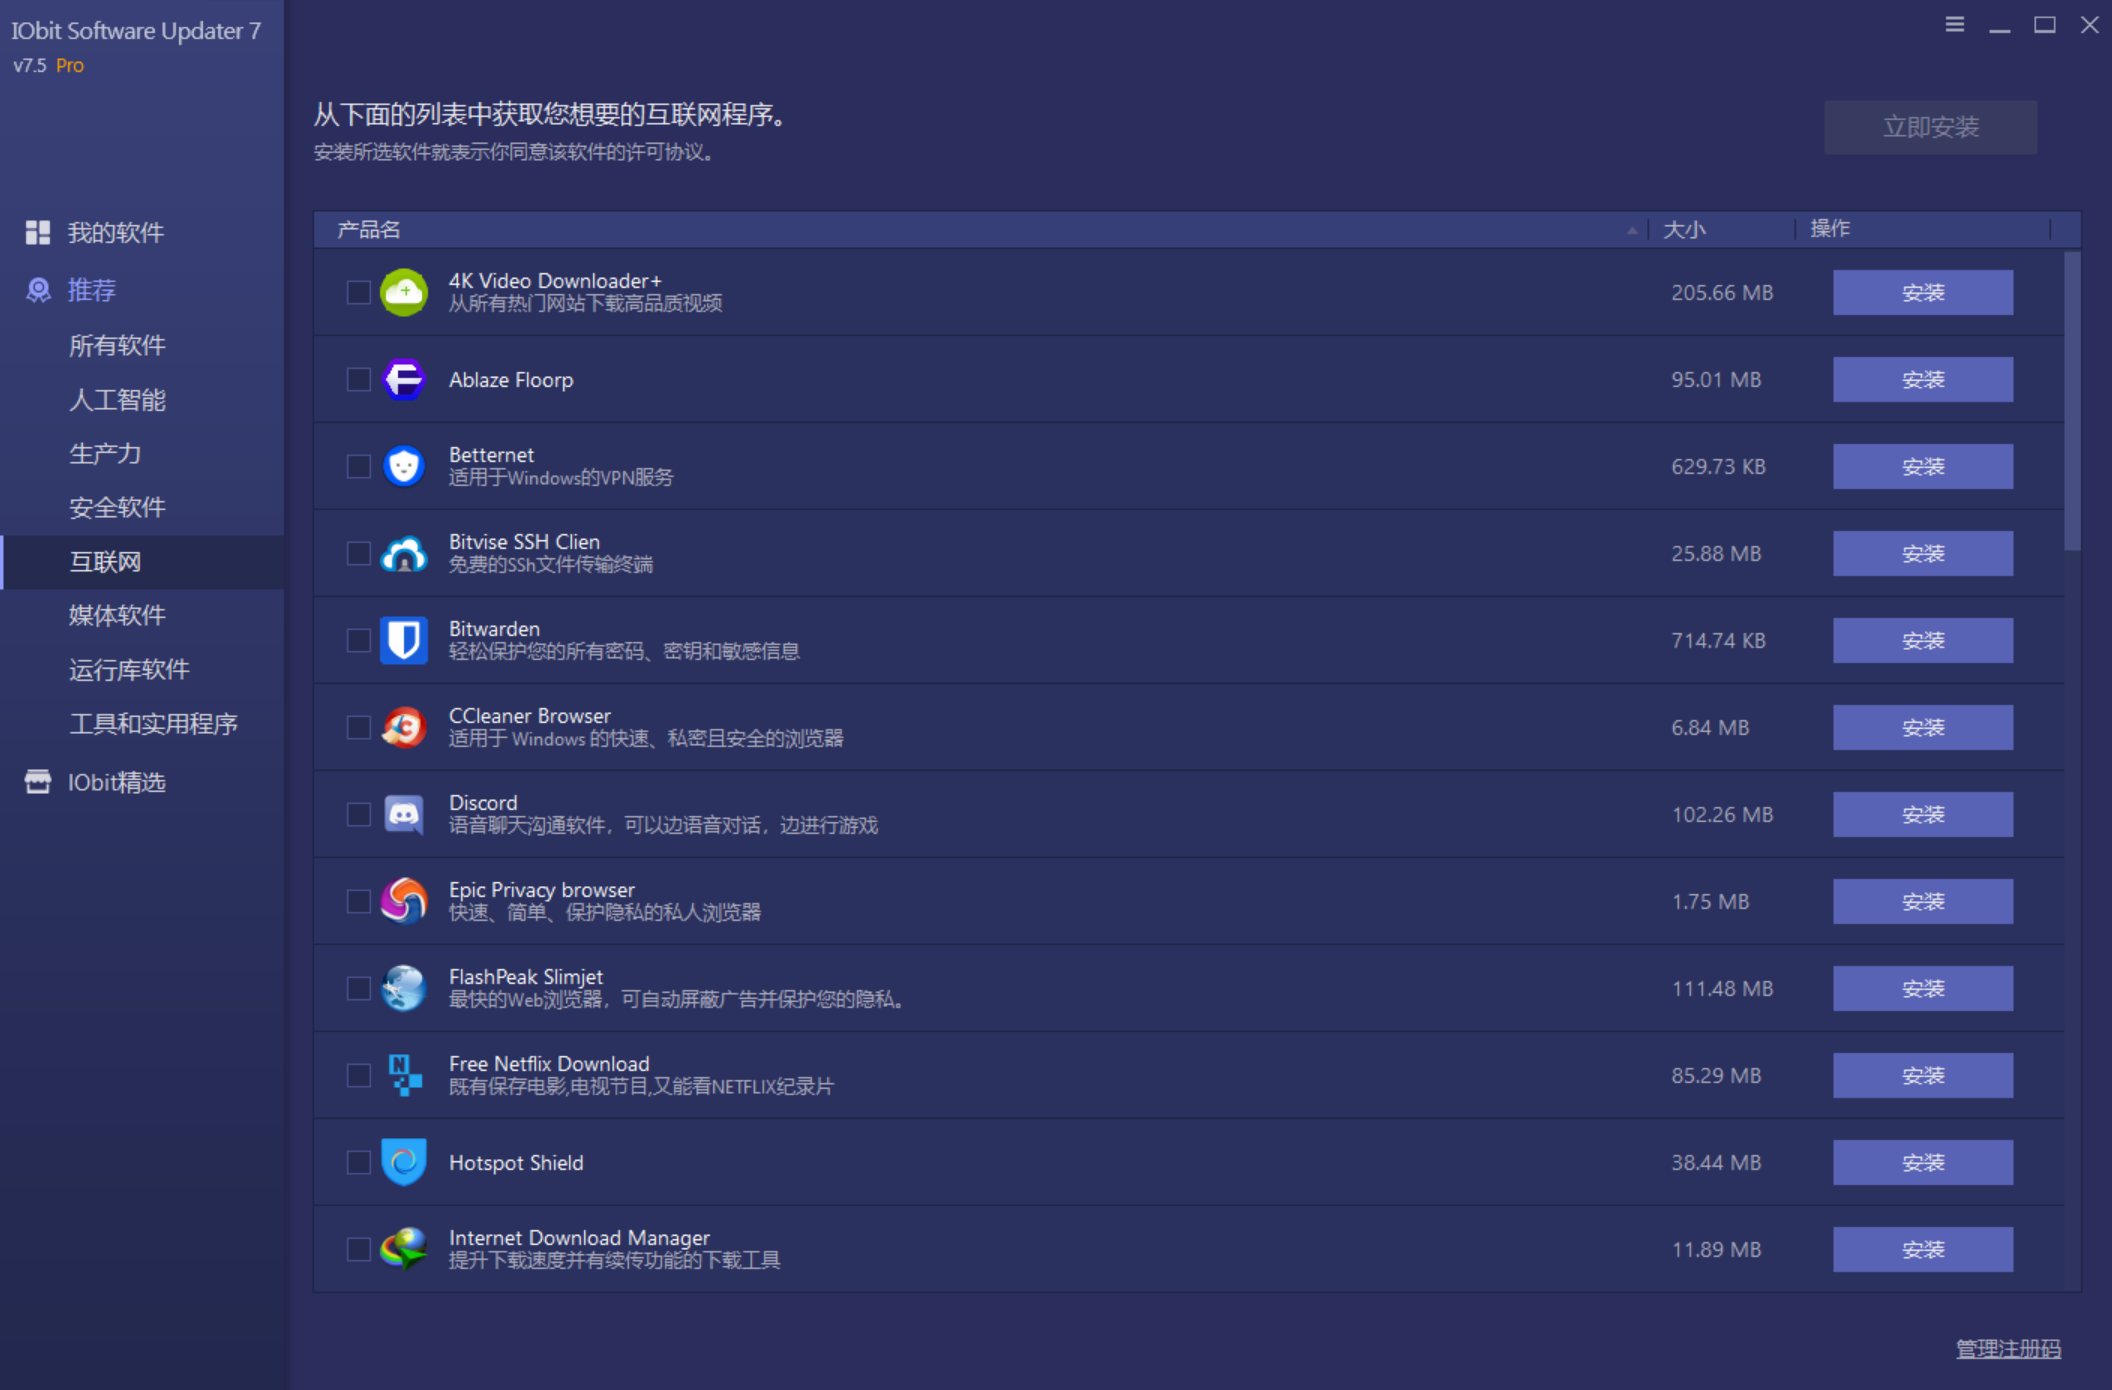Viewport: 2112px width, 1390px height.
Task: Check the Bitvise SSH Clien checkbox
Action: [x=358, y=553]
